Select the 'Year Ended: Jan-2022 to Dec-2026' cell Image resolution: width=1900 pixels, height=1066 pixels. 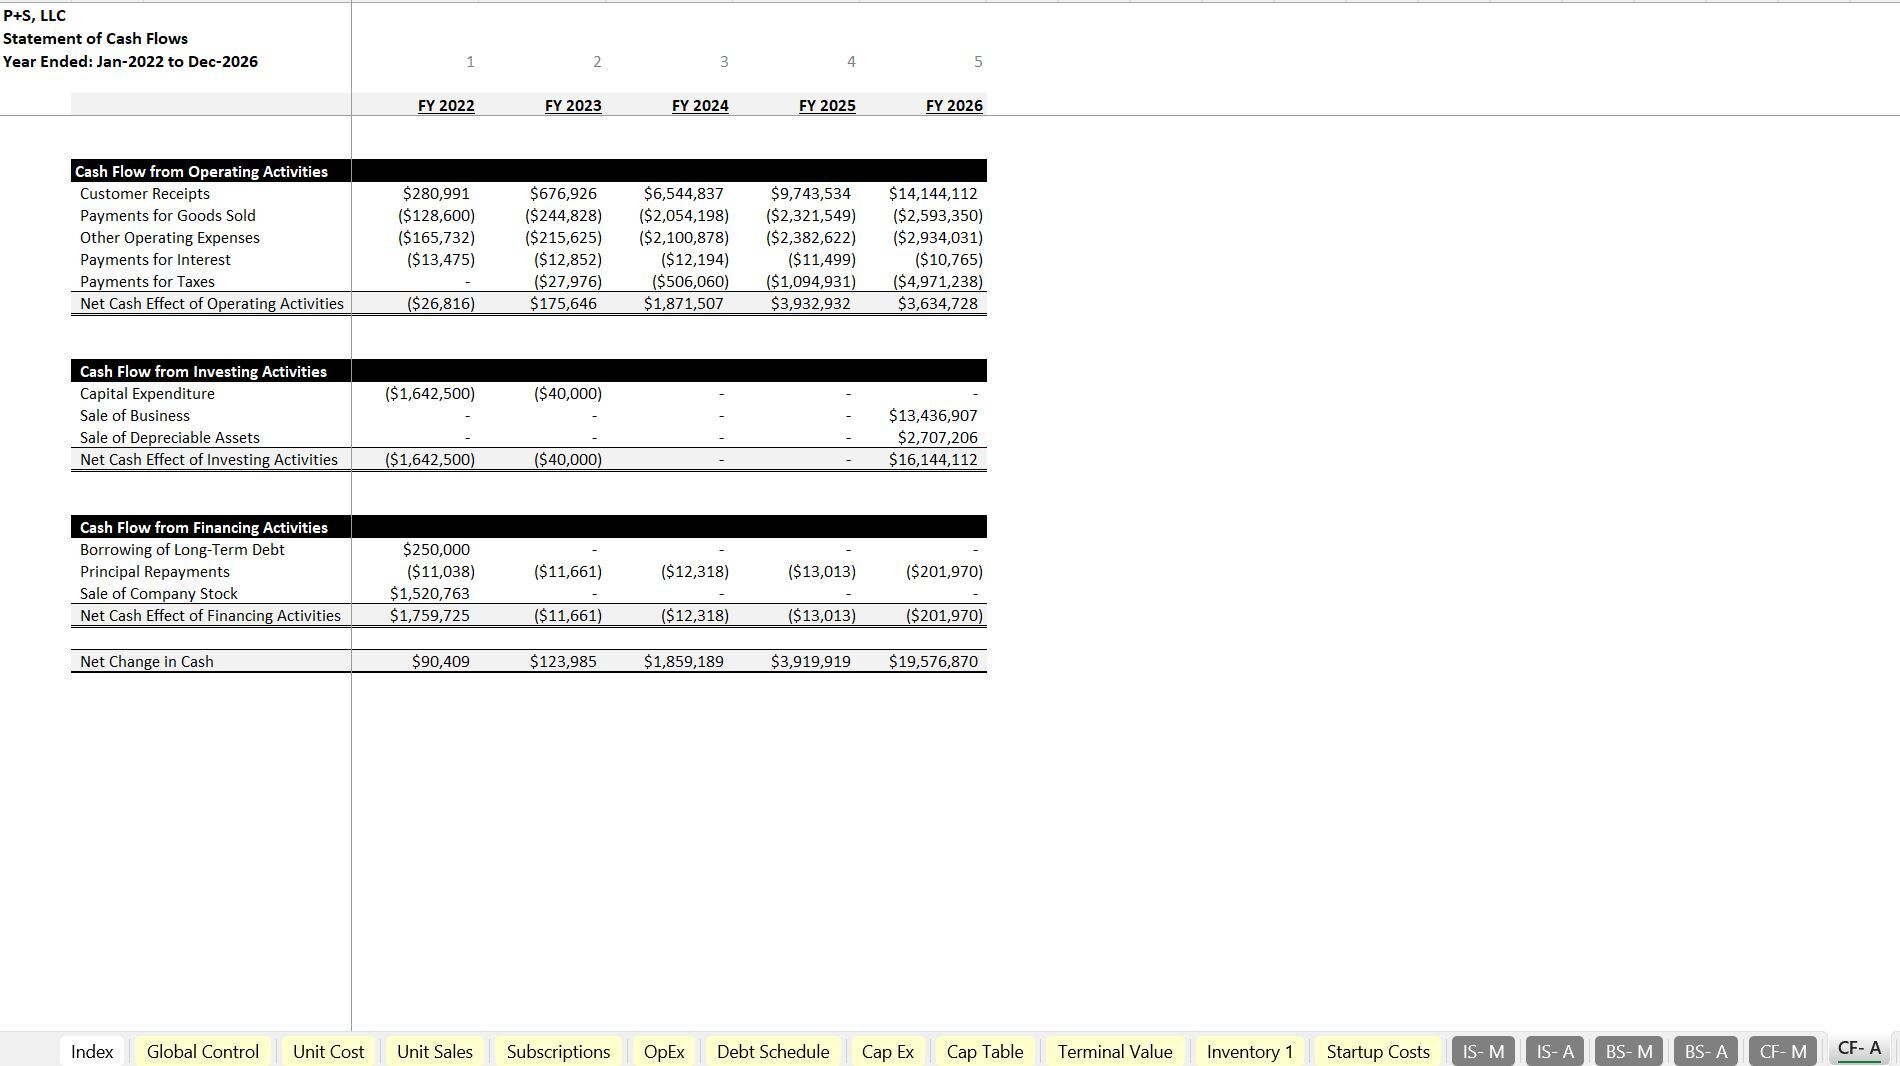130,61
